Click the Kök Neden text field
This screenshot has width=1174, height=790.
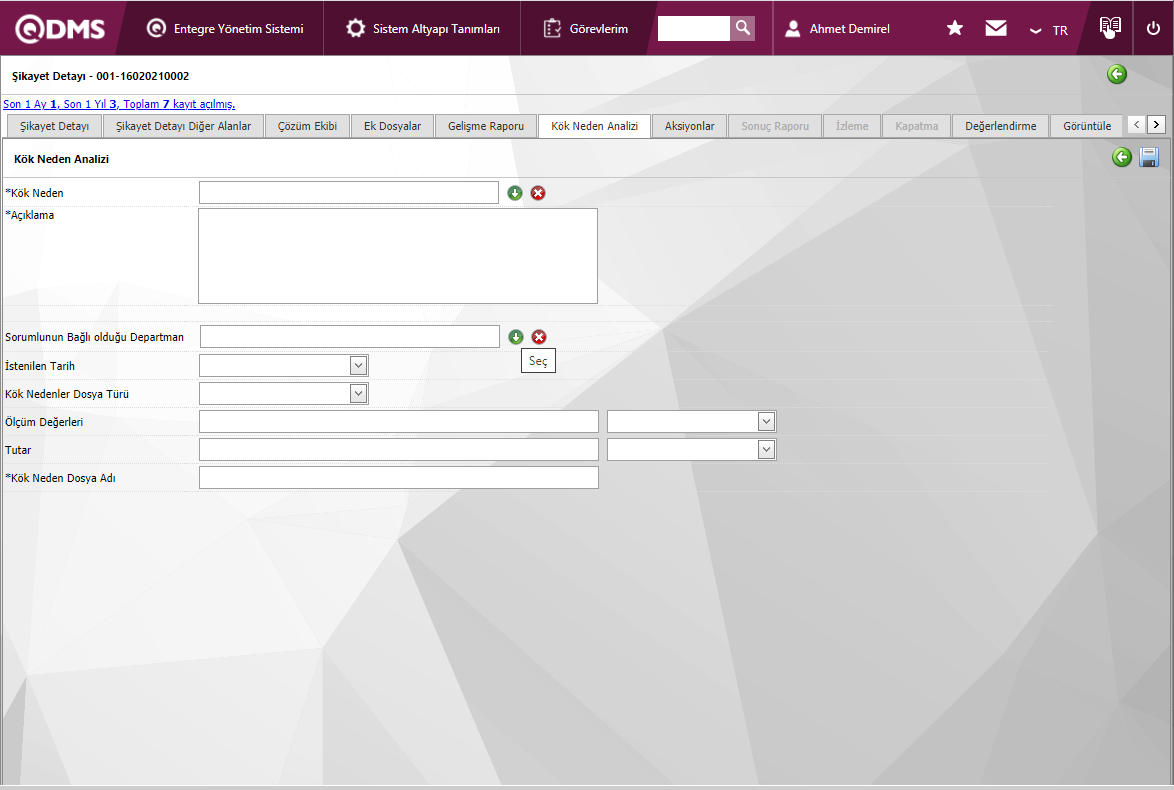click(349, 192)
